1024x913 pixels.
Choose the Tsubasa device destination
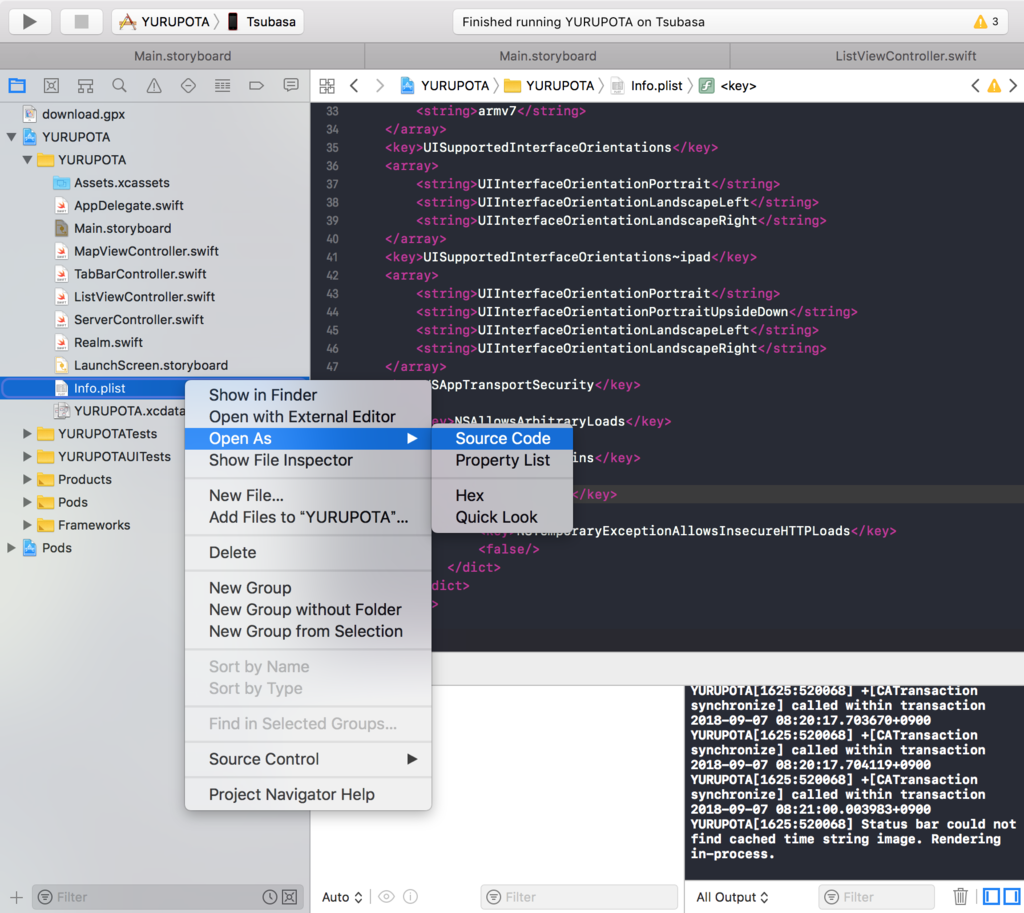[261, 22]
